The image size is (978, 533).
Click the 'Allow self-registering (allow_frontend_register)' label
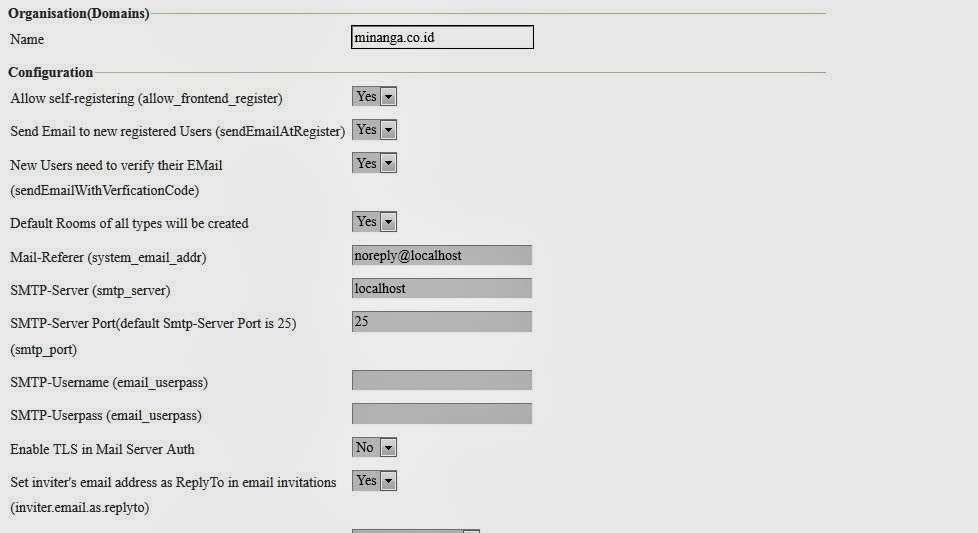[x=146, y=98]
